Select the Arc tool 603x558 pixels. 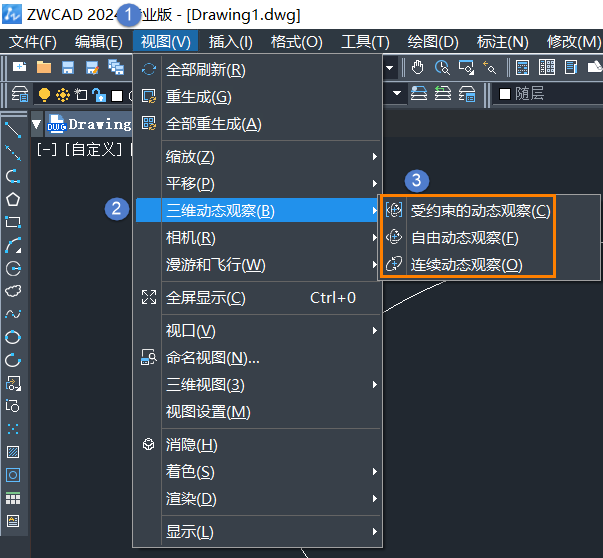(x=13, y=245)
